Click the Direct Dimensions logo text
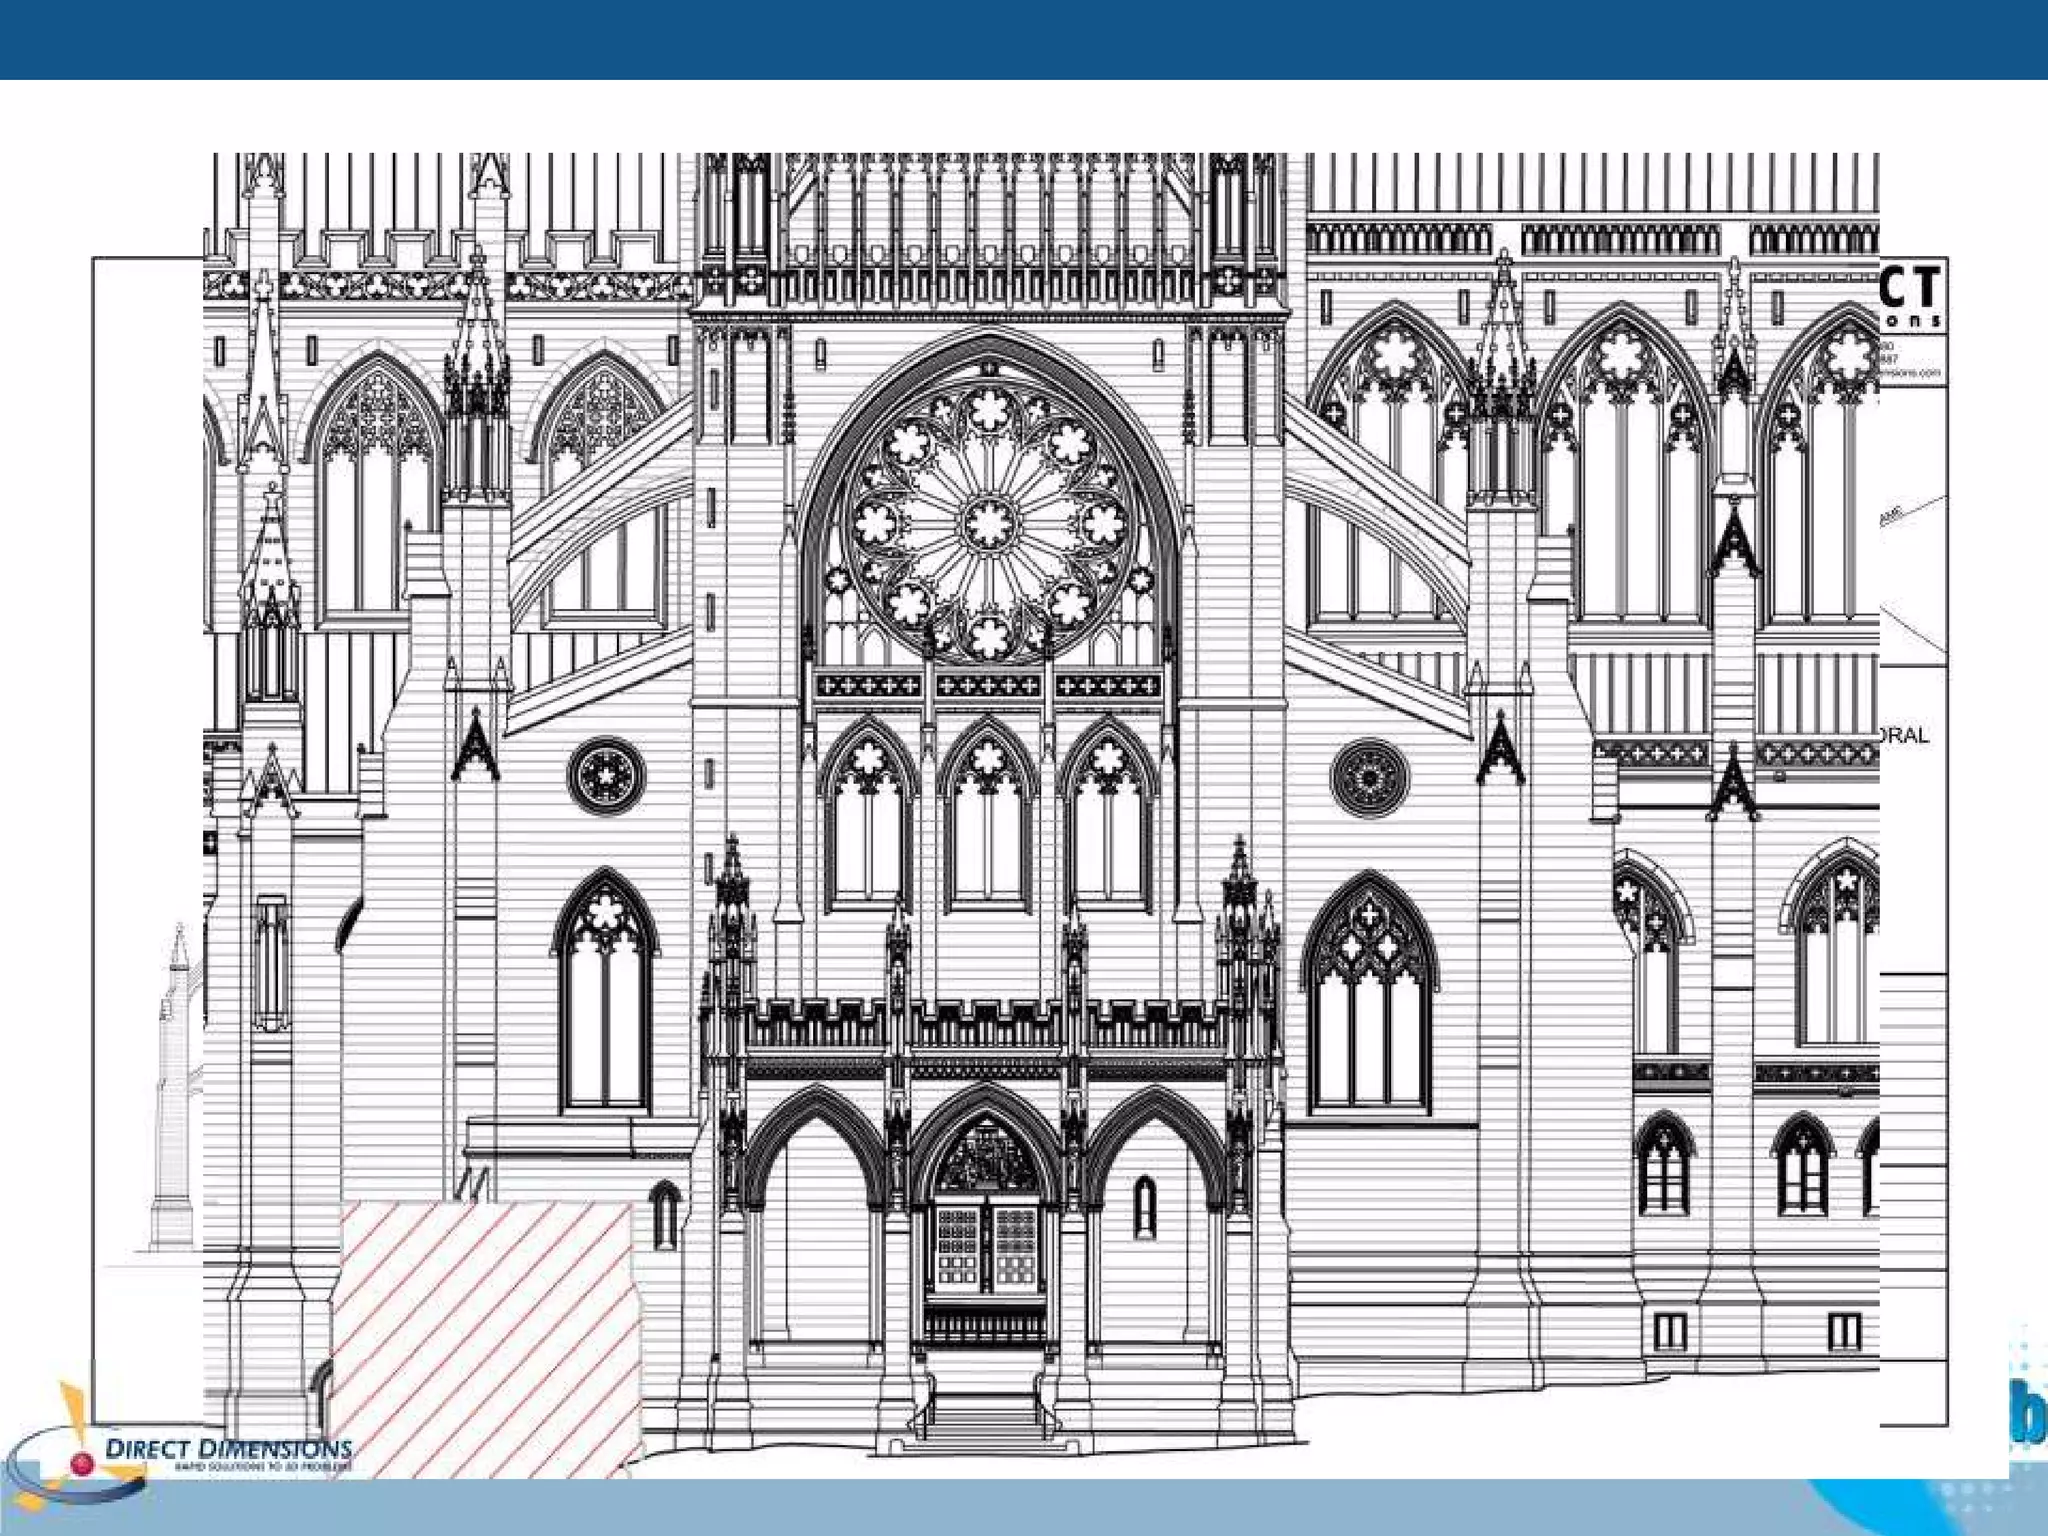The width and height of the screenshot is (2048, 1536). [x=228, y=1448]
